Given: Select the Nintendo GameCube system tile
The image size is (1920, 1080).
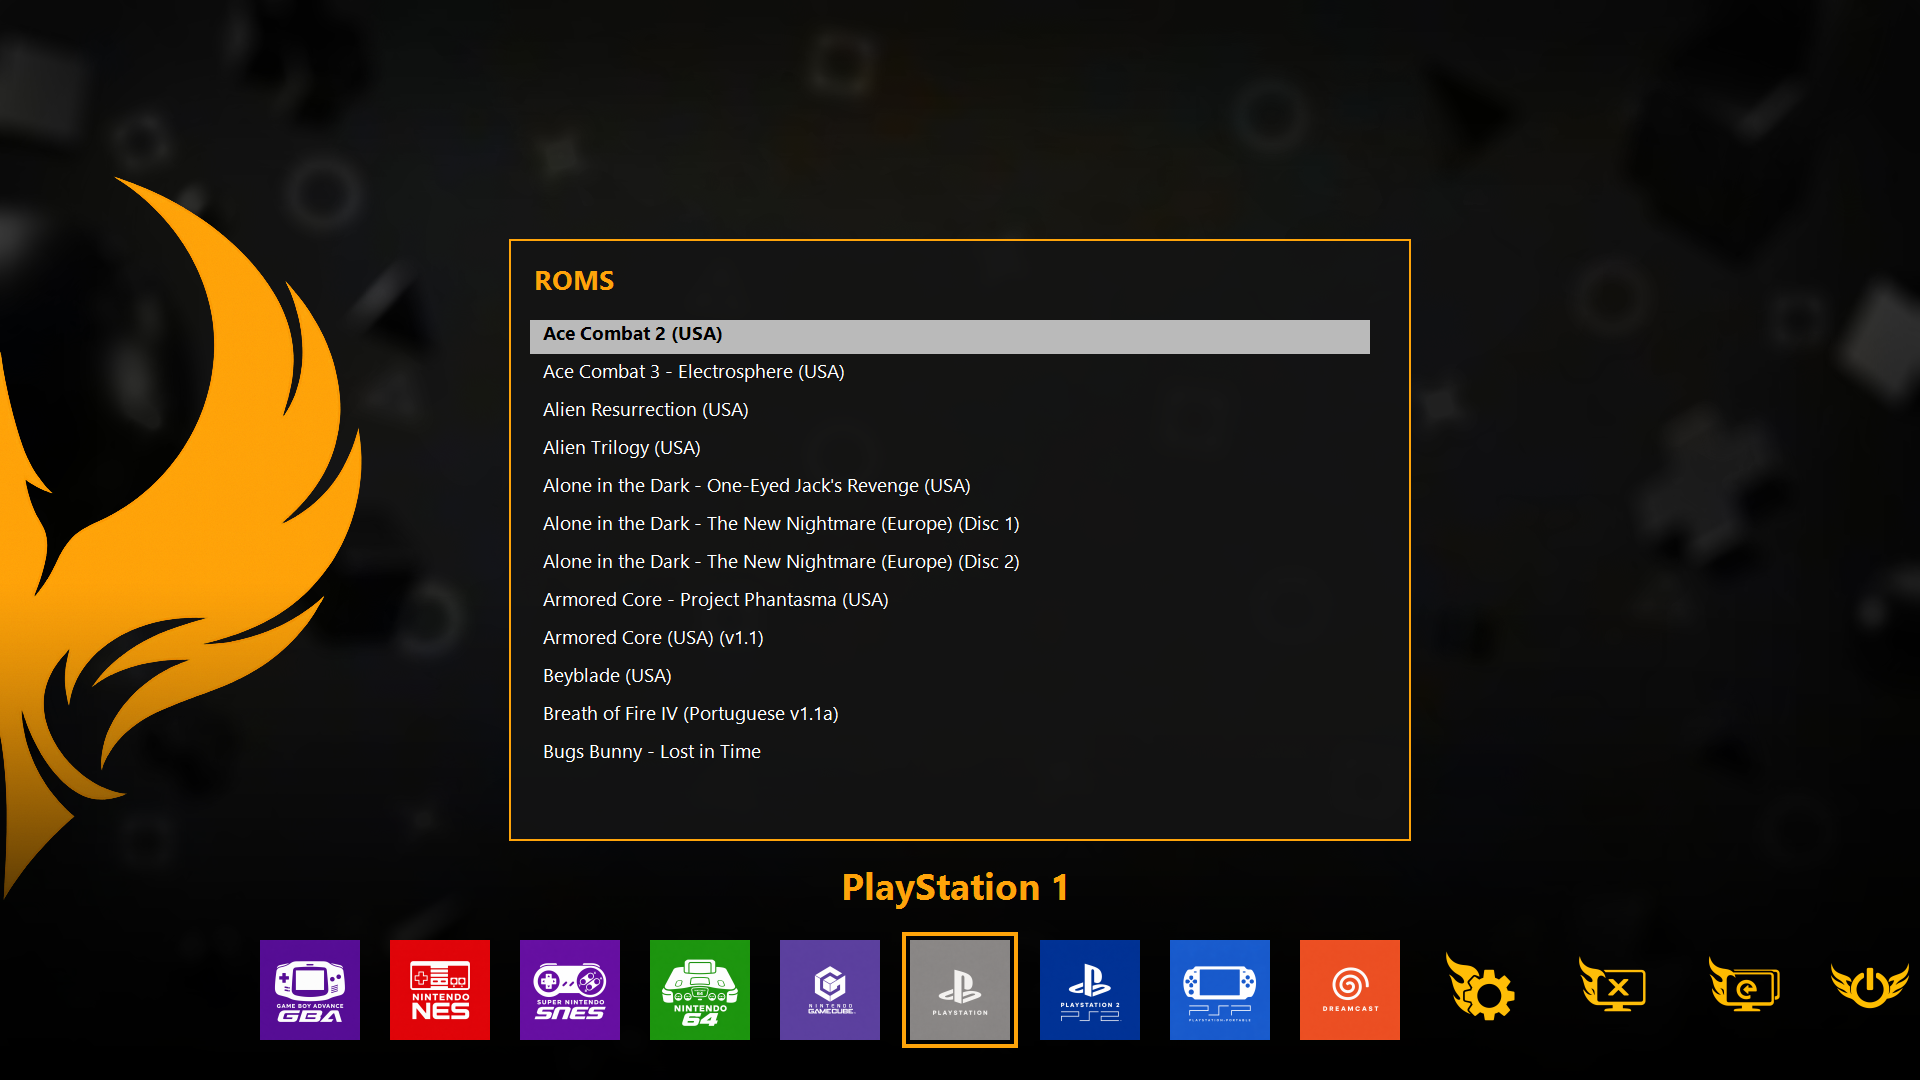Looking at the screenshot, I should coord(830,990).
